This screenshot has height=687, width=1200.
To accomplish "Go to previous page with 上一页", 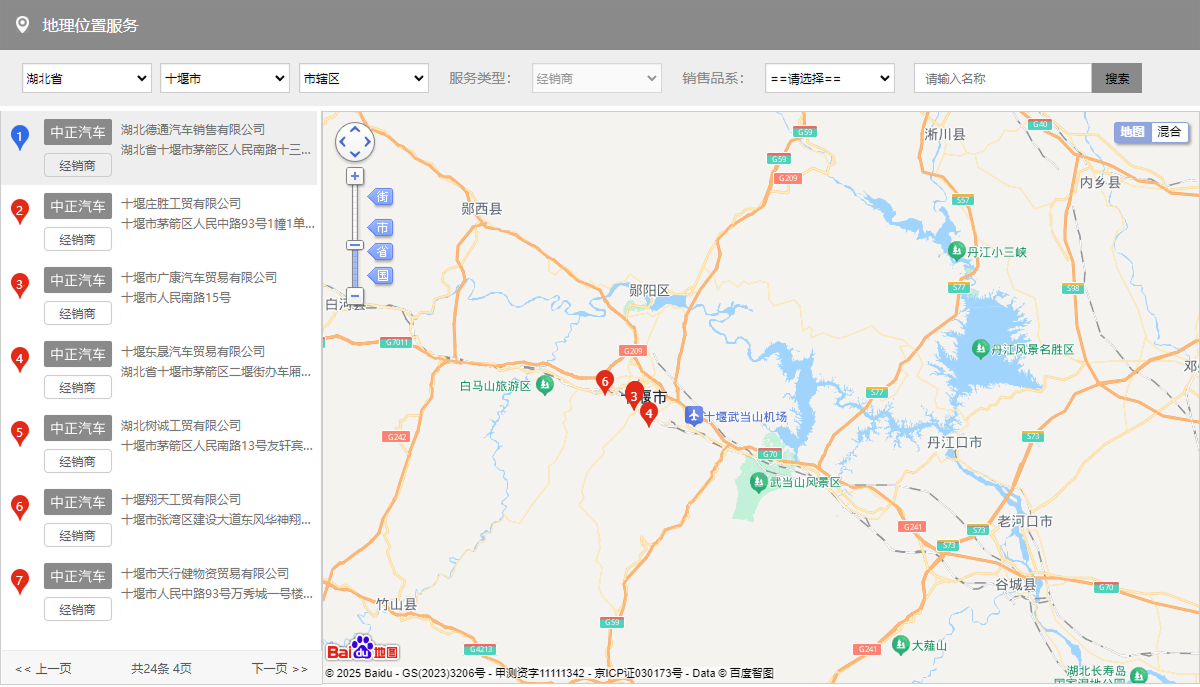I will [43, 668].
